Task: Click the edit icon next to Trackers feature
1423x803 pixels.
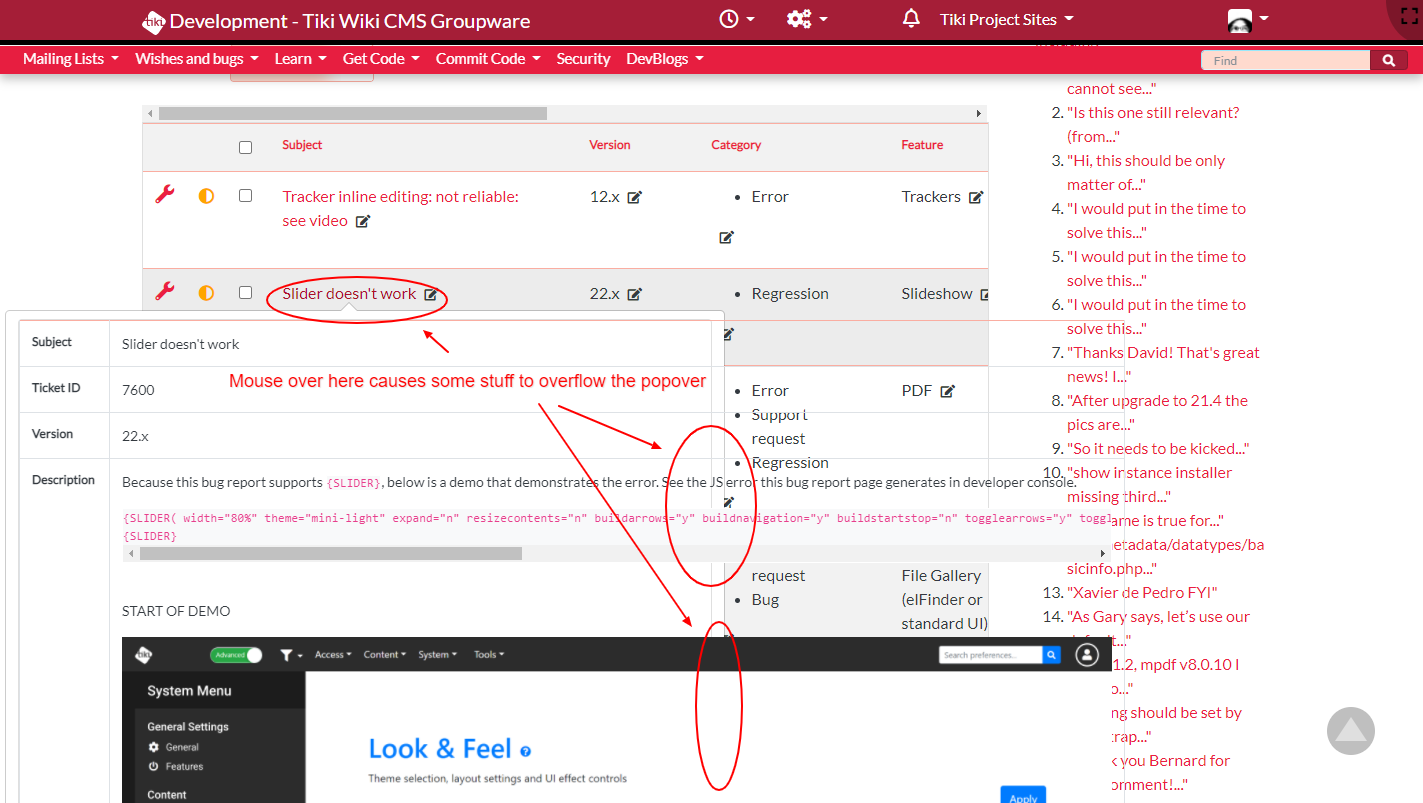Action: 976,197
